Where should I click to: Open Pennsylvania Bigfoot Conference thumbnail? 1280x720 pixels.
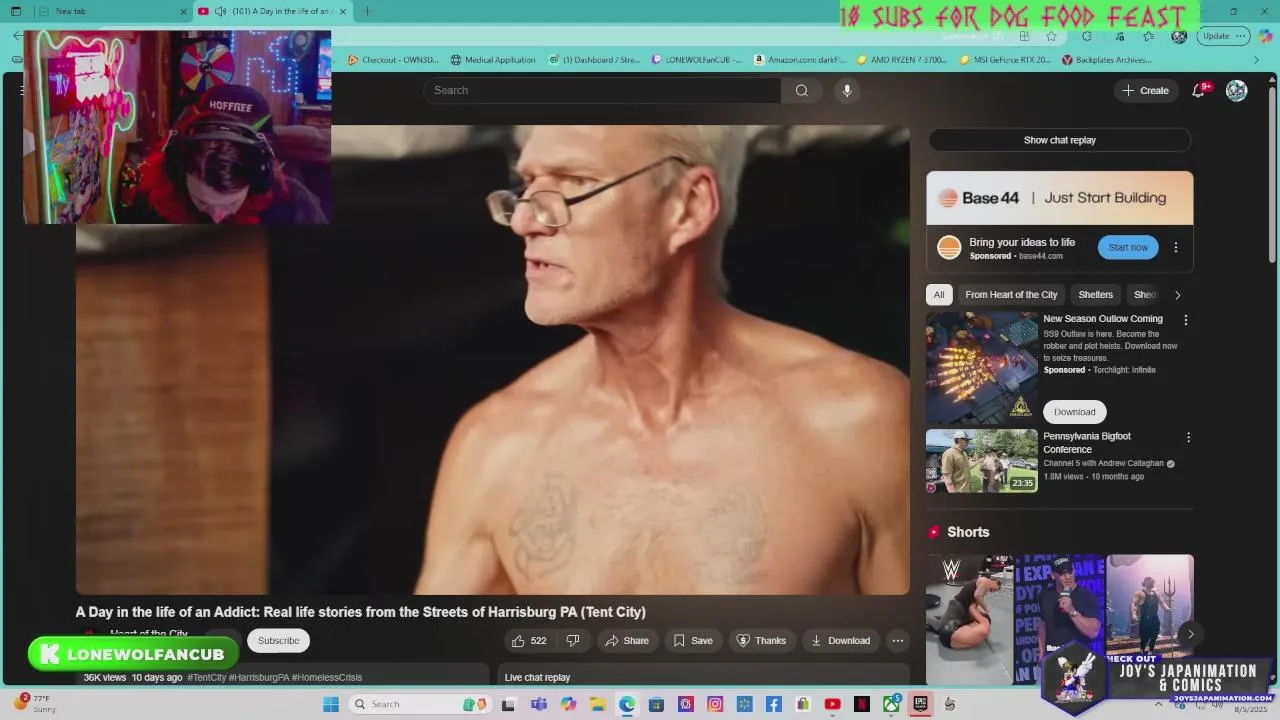point(982,461)
